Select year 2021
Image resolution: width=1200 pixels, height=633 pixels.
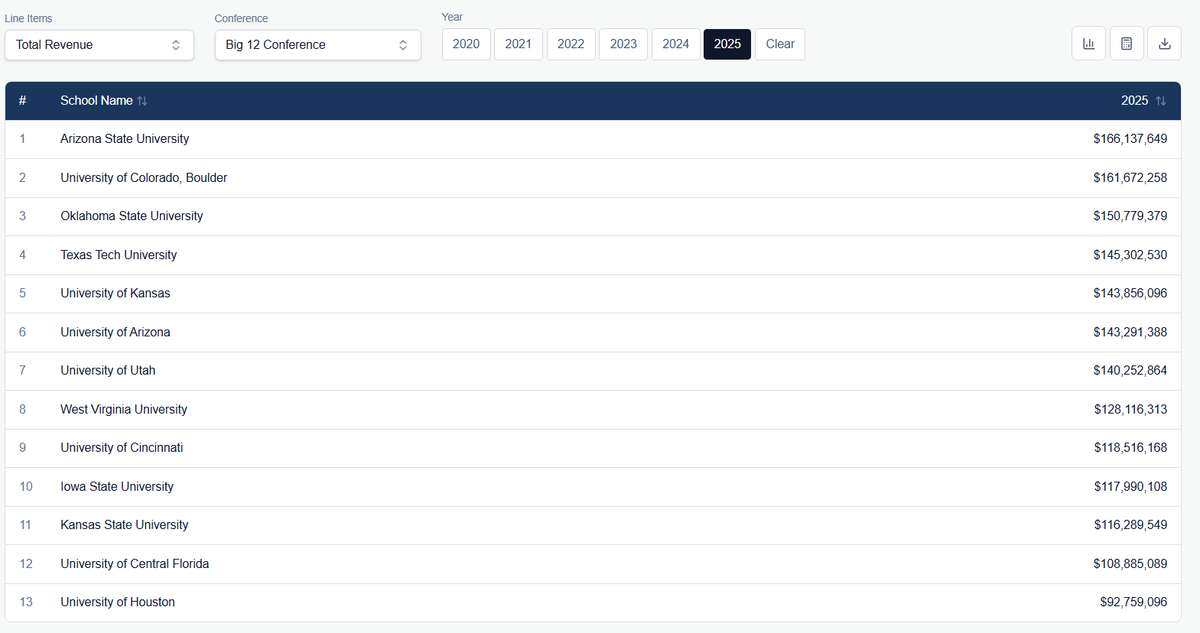tap(518, 44)
